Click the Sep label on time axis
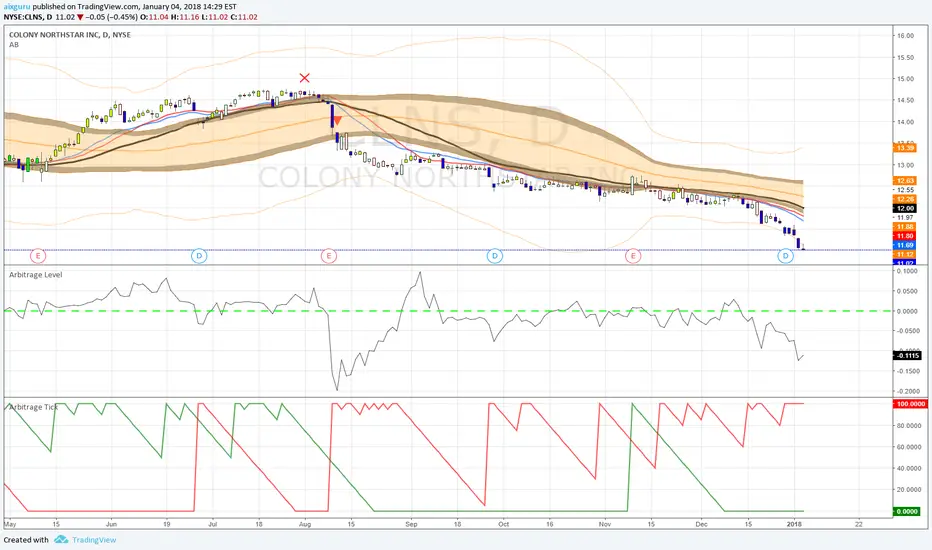 (x=411, y=524)
